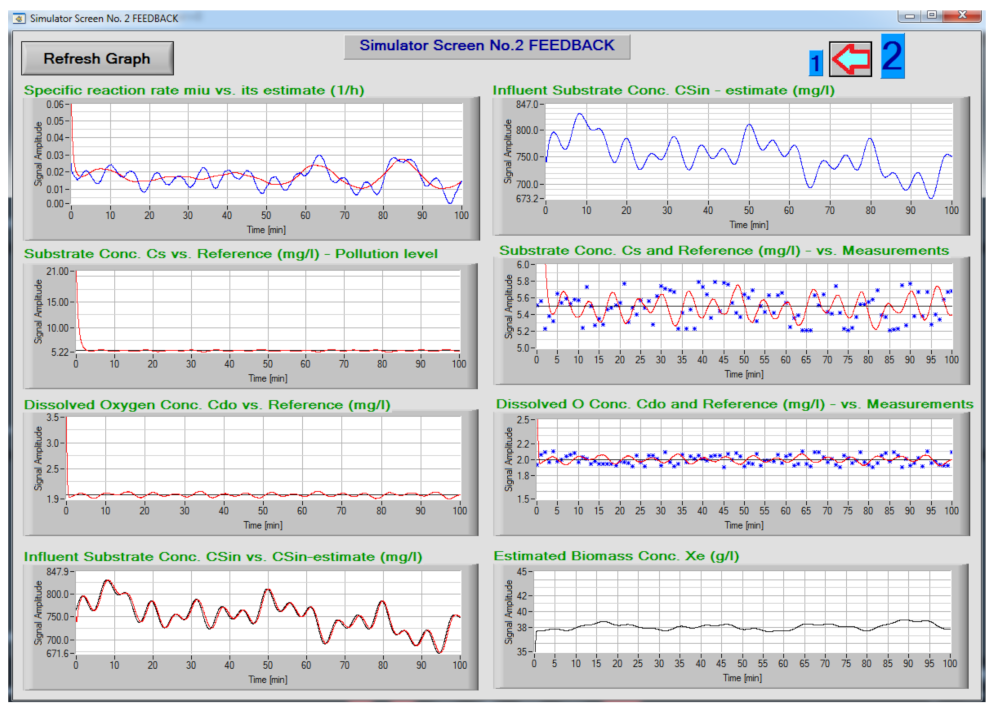Select the 21.00 y-axis maximum value

pyautogui.click(x=58, y=272)
